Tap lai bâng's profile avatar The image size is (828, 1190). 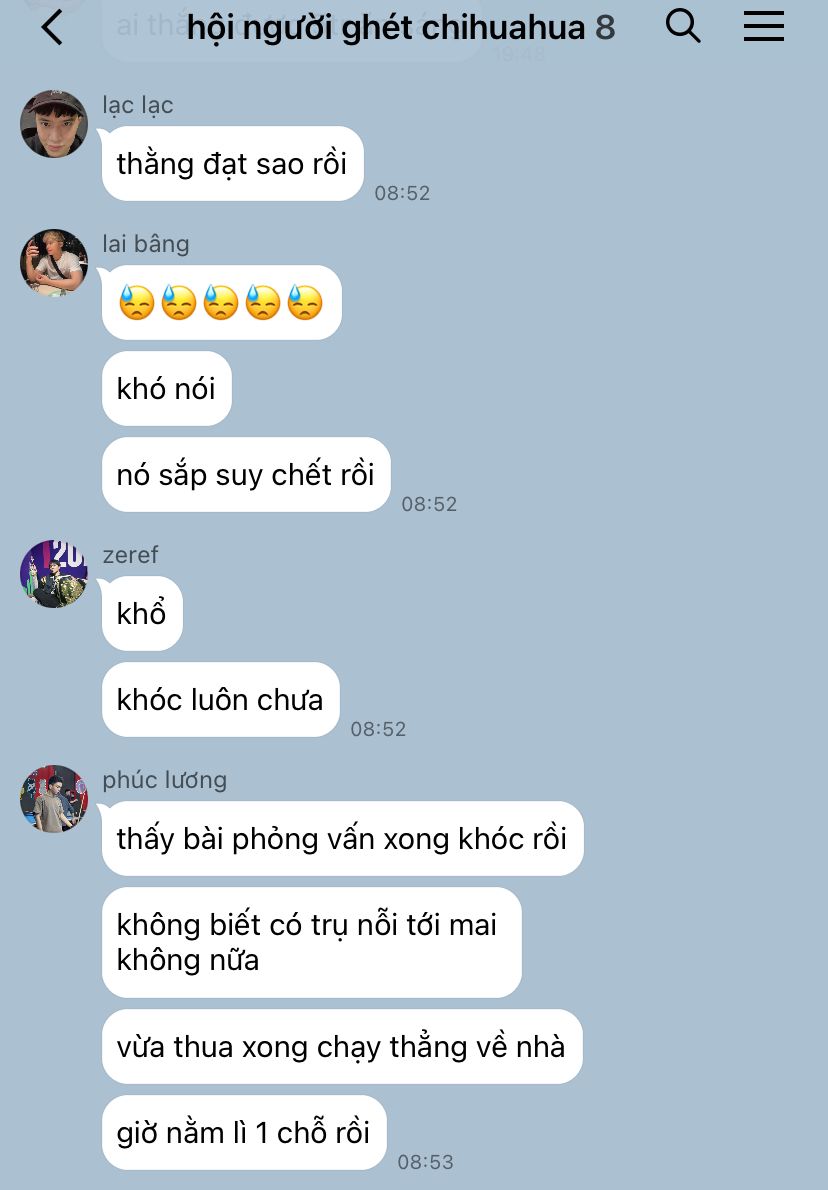(x=54, y=263)
